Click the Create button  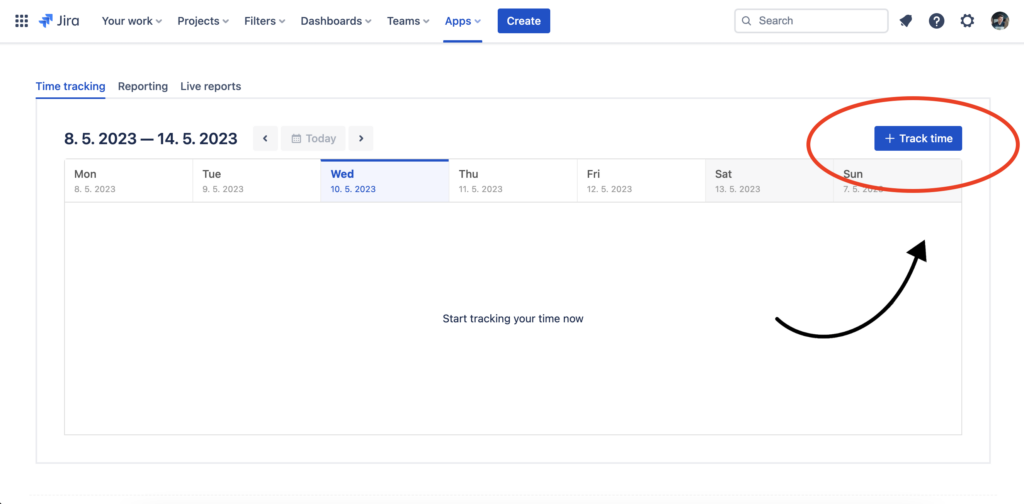524,21
